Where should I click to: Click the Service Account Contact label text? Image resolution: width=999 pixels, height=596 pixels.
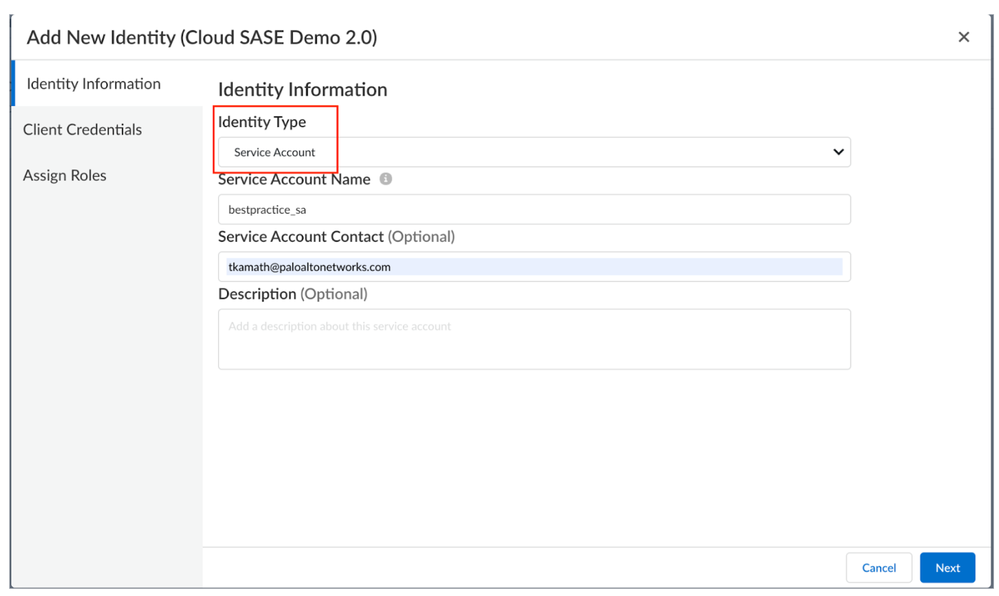[301, 237]
